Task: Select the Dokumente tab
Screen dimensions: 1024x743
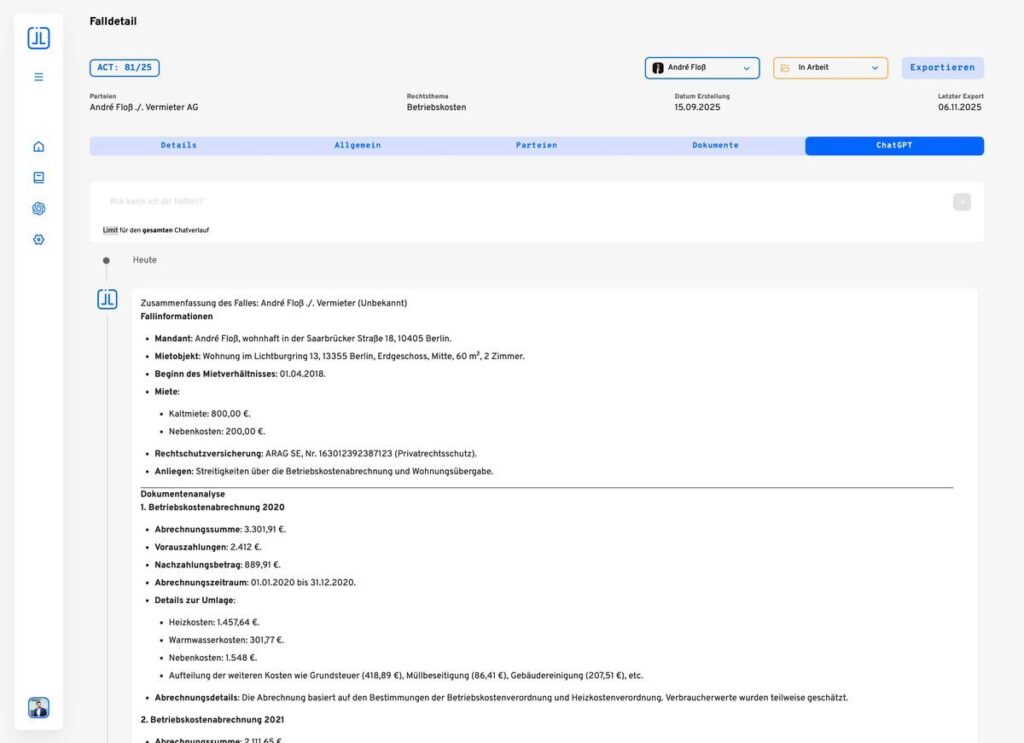Action: click(x=715, y=146)
